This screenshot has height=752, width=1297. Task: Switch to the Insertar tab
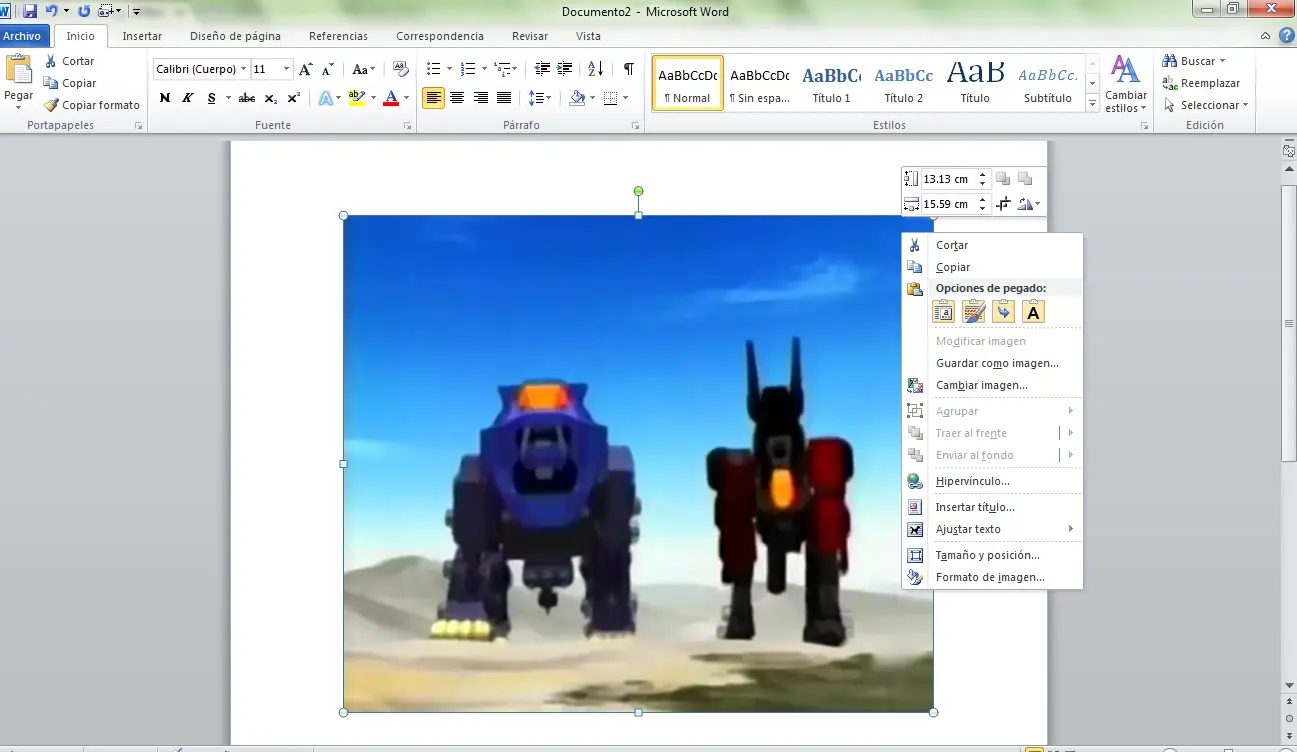pos(142,36)
